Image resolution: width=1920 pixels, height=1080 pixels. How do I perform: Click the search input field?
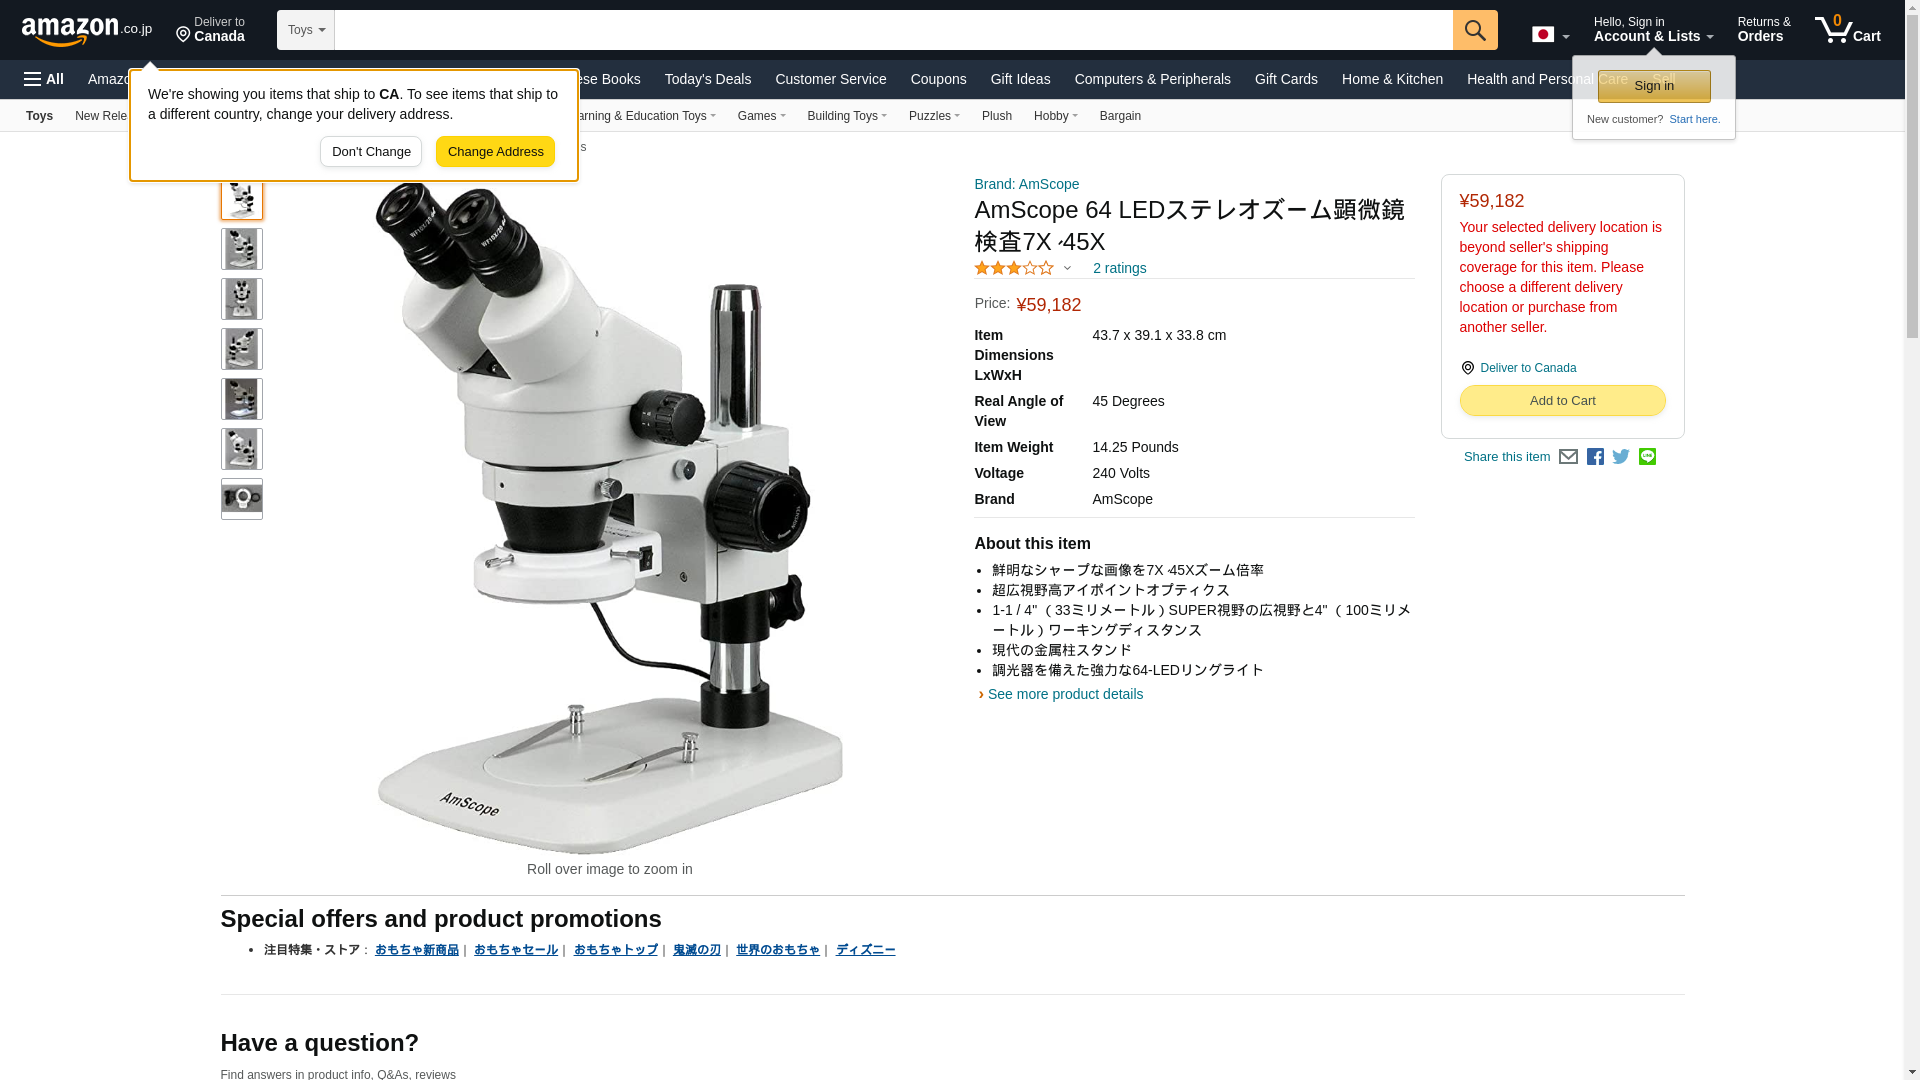coord(893,30)
